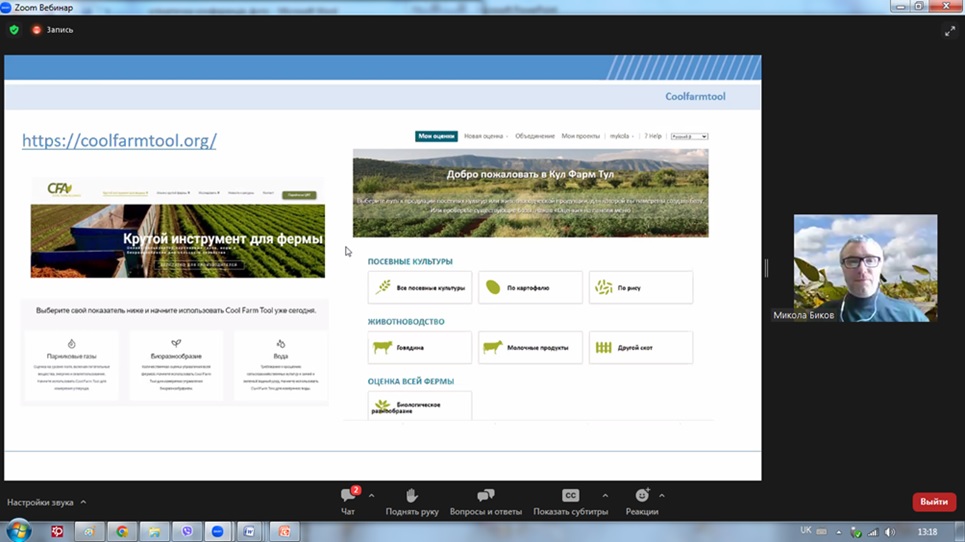Open the Reactions picker

tap(642, 501)
